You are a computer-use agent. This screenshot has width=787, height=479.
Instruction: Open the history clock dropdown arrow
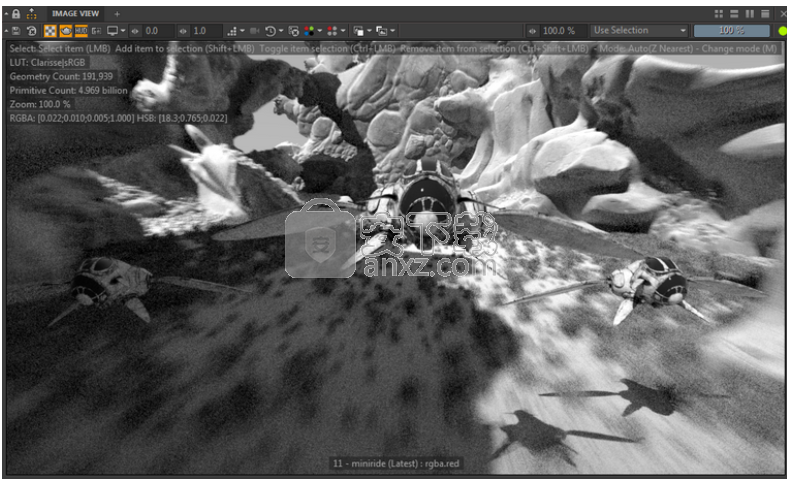coord(281,31)
